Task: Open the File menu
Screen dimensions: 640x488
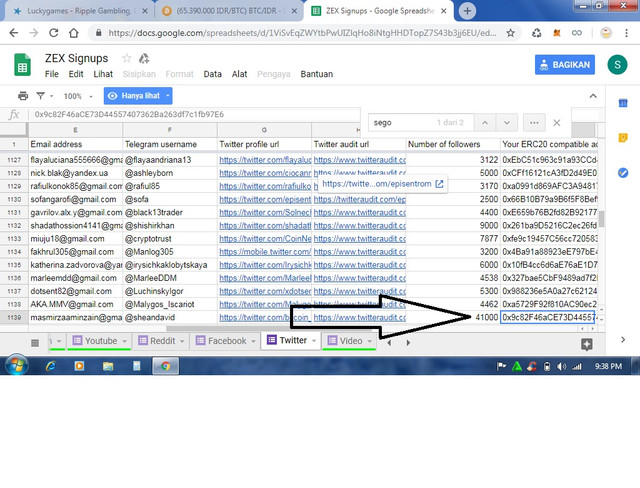Action: pos(51,74)
